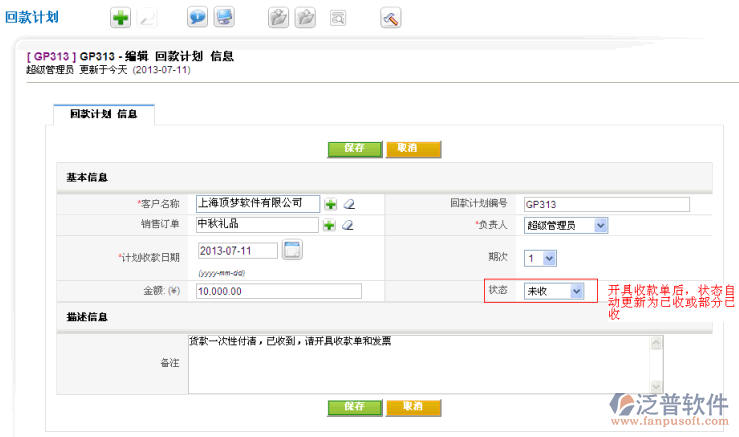Click the hammer tool icon in toolbar
The width and height of the screenshot is (739, 437).
[391, 17]
